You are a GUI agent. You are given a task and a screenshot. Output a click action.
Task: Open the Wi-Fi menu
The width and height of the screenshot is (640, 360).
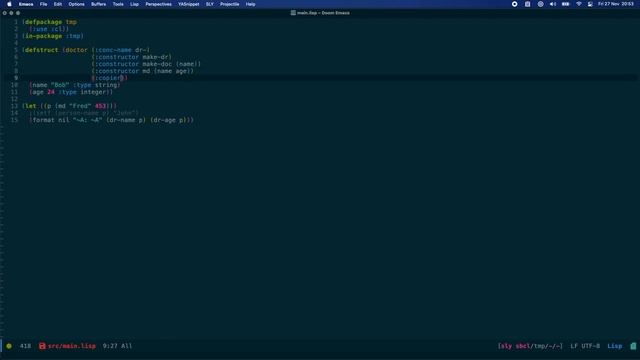click(578, 4)
